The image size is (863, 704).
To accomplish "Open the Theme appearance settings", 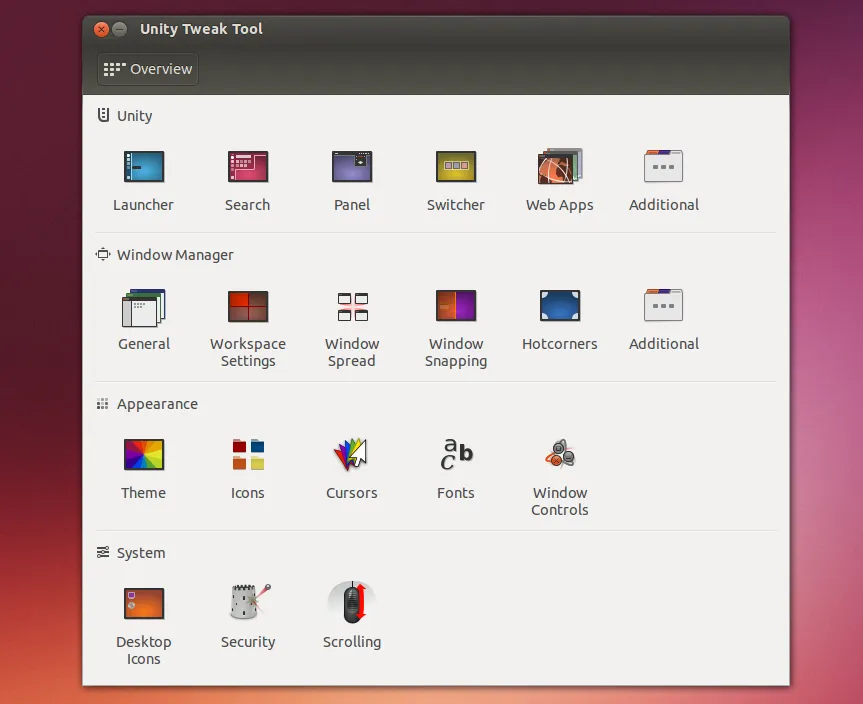I will 143,456.
